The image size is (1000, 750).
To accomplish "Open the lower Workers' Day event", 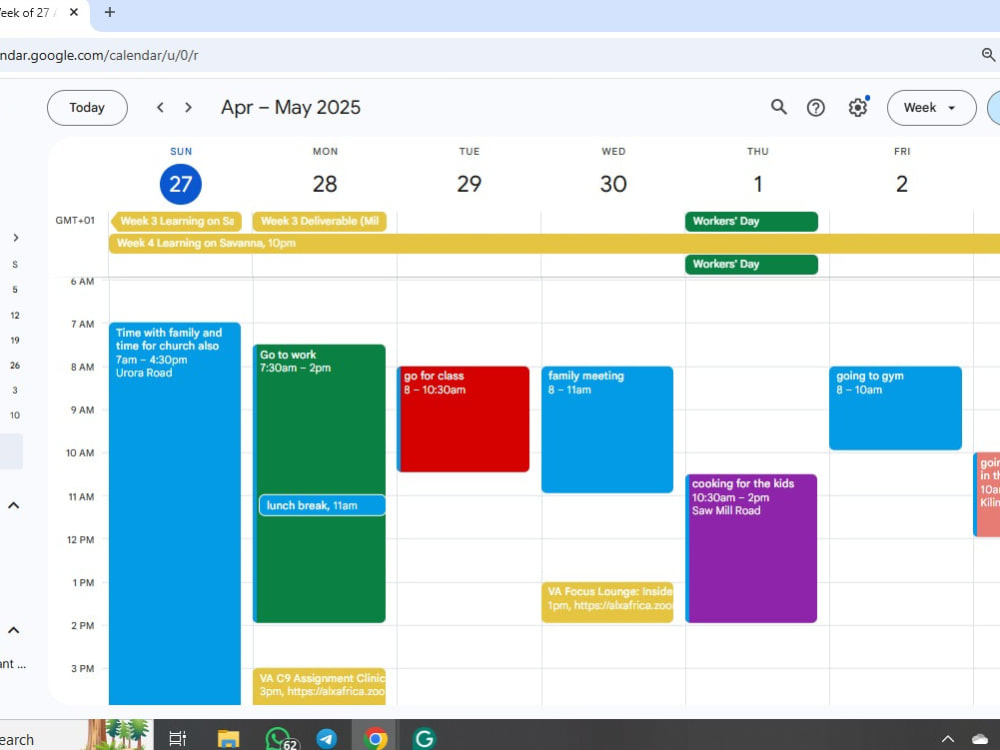I will (751, 264).
